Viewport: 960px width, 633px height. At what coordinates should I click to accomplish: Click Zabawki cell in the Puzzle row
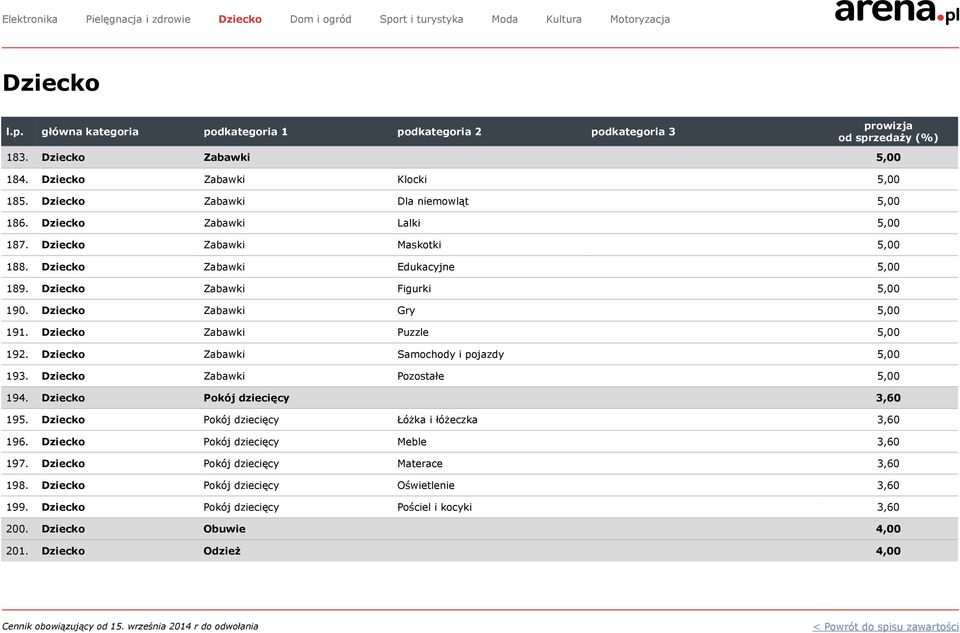click(224, 332)
